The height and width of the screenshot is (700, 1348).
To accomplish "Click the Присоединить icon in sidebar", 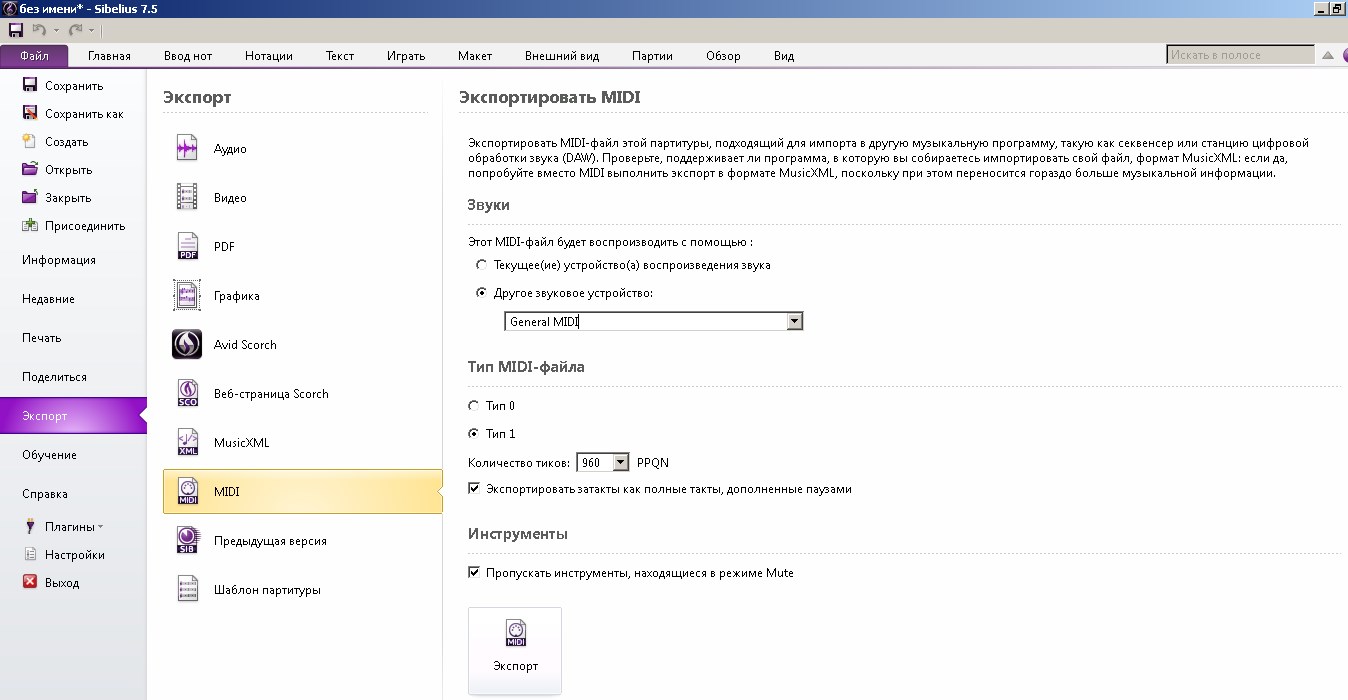I will pos(30,225).
